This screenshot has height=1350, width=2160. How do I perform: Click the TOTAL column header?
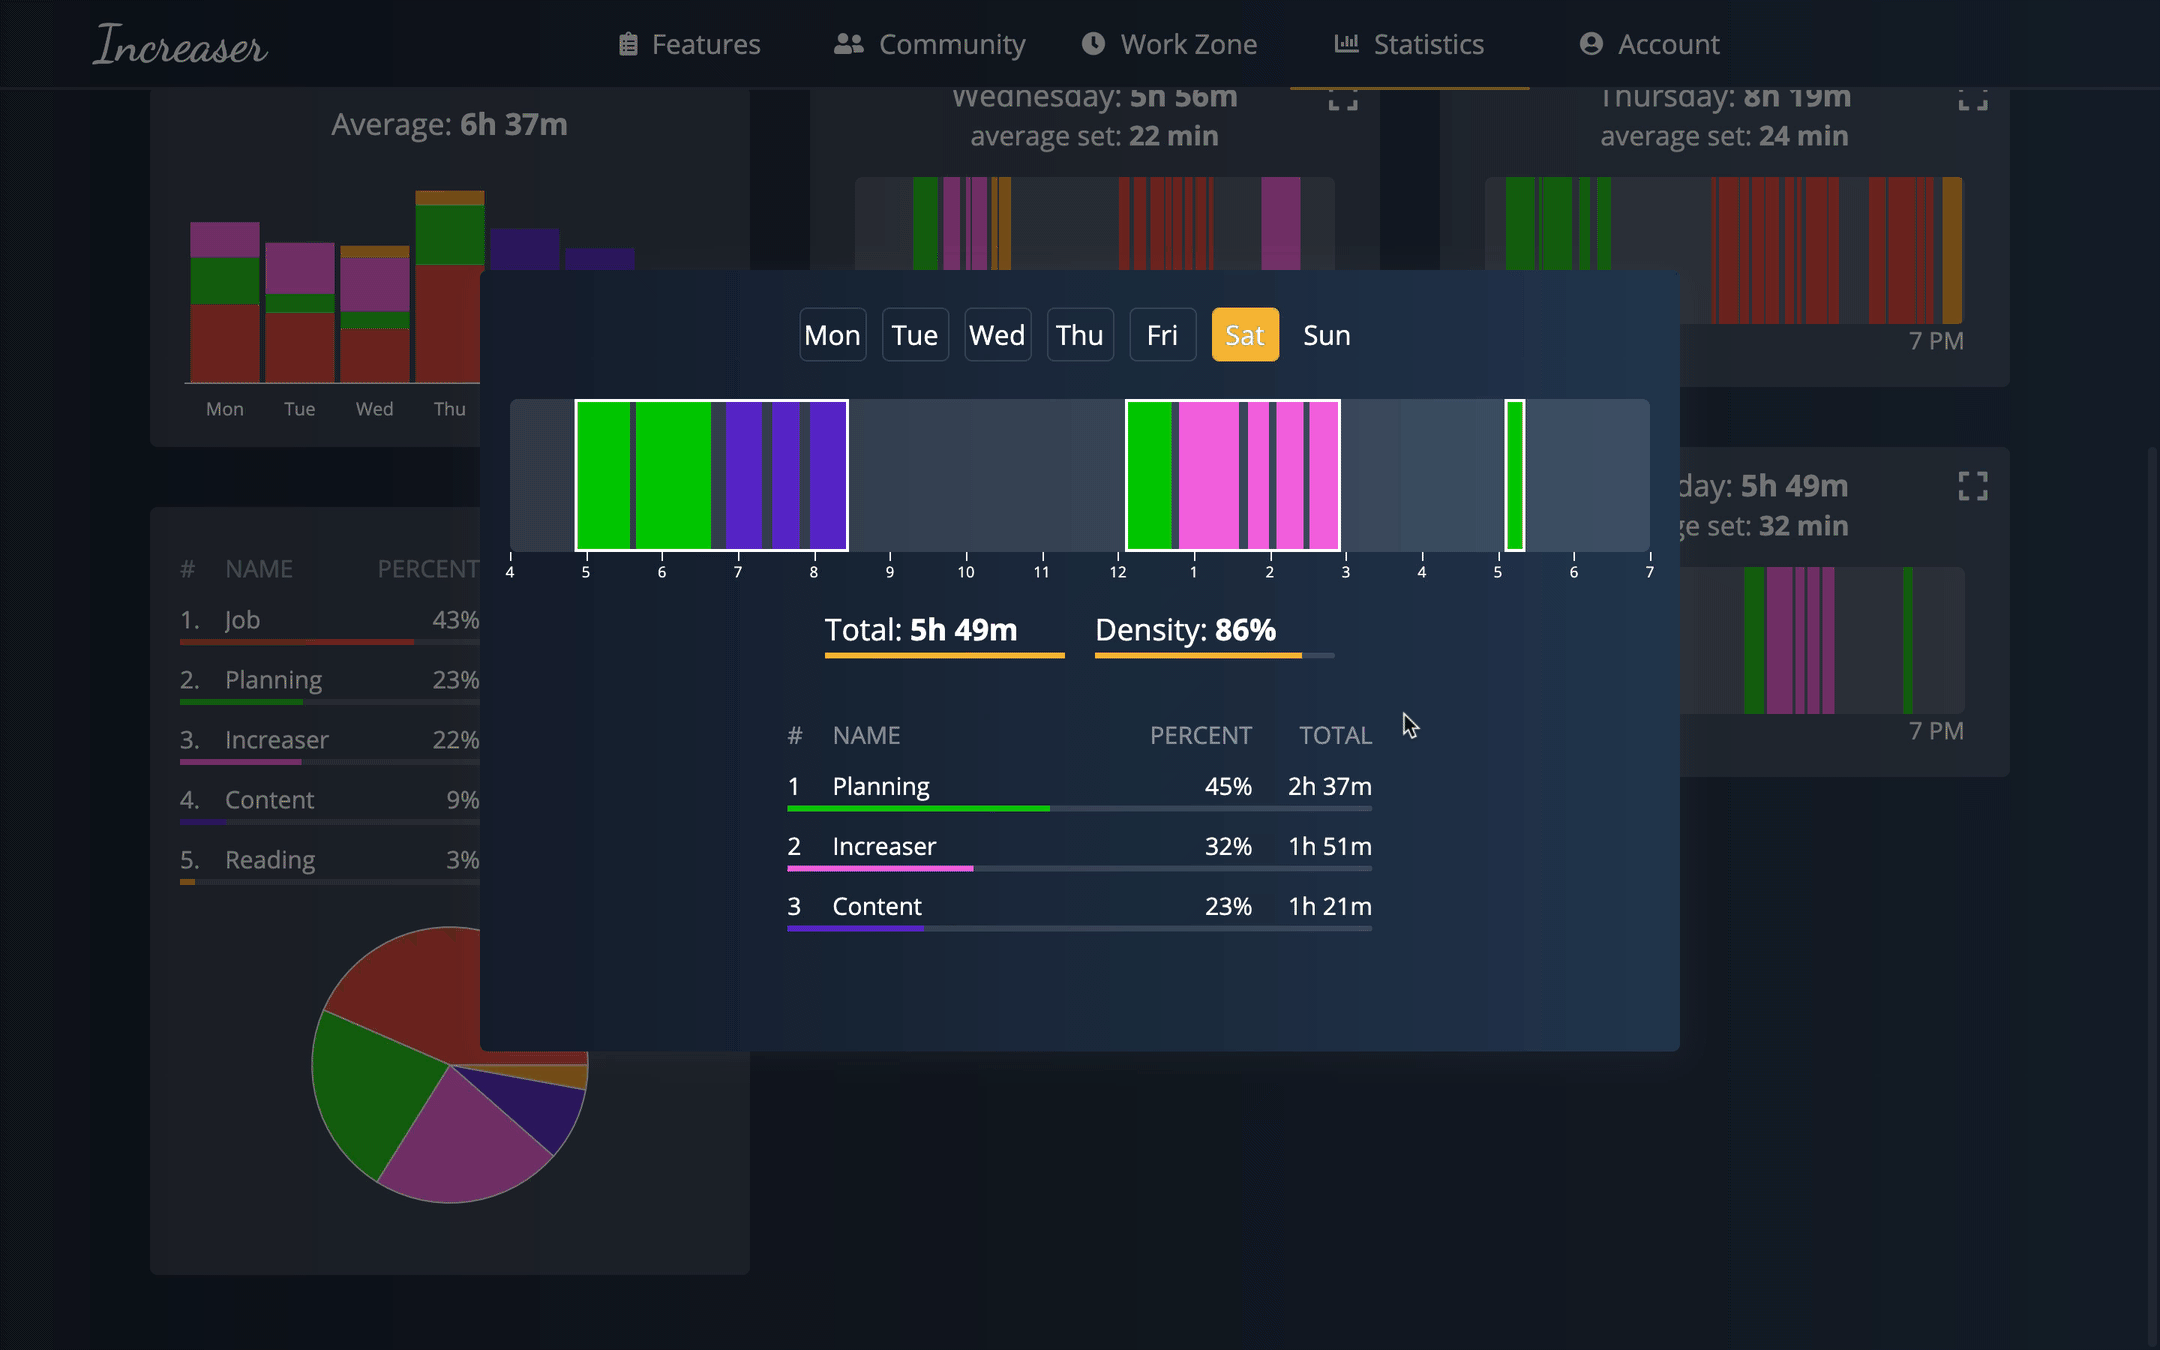(x=1336, y=736)
